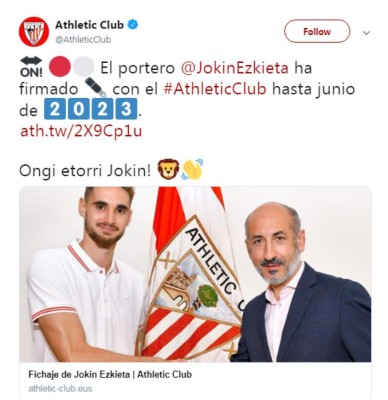The image size is (388, 400).
Task: Click the white circle emoji
Action: pos(84,67)
